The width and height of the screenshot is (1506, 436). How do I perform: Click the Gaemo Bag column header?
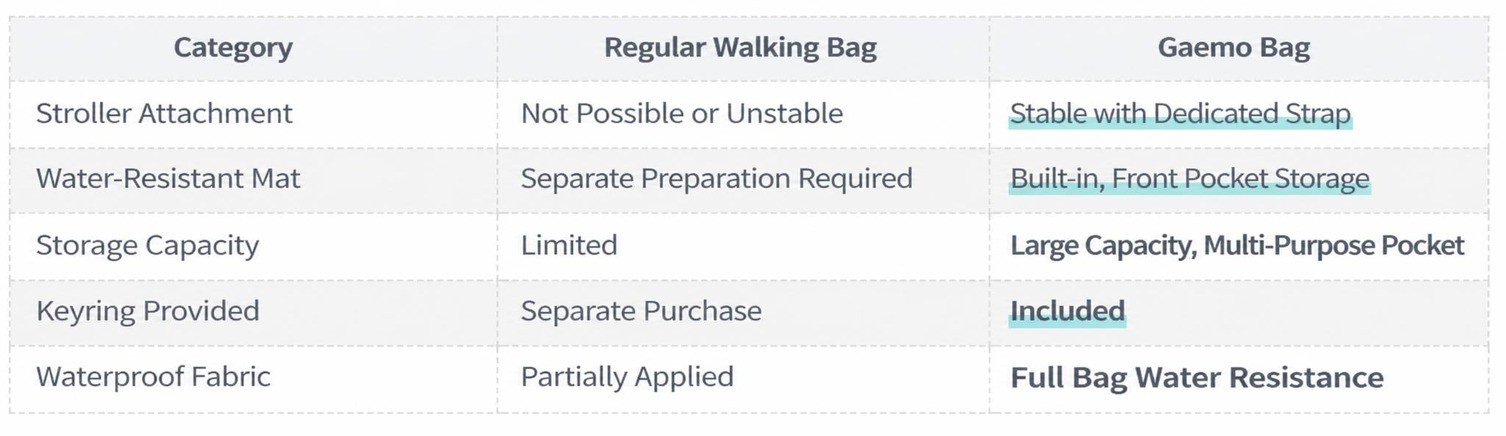[1234, 48]
